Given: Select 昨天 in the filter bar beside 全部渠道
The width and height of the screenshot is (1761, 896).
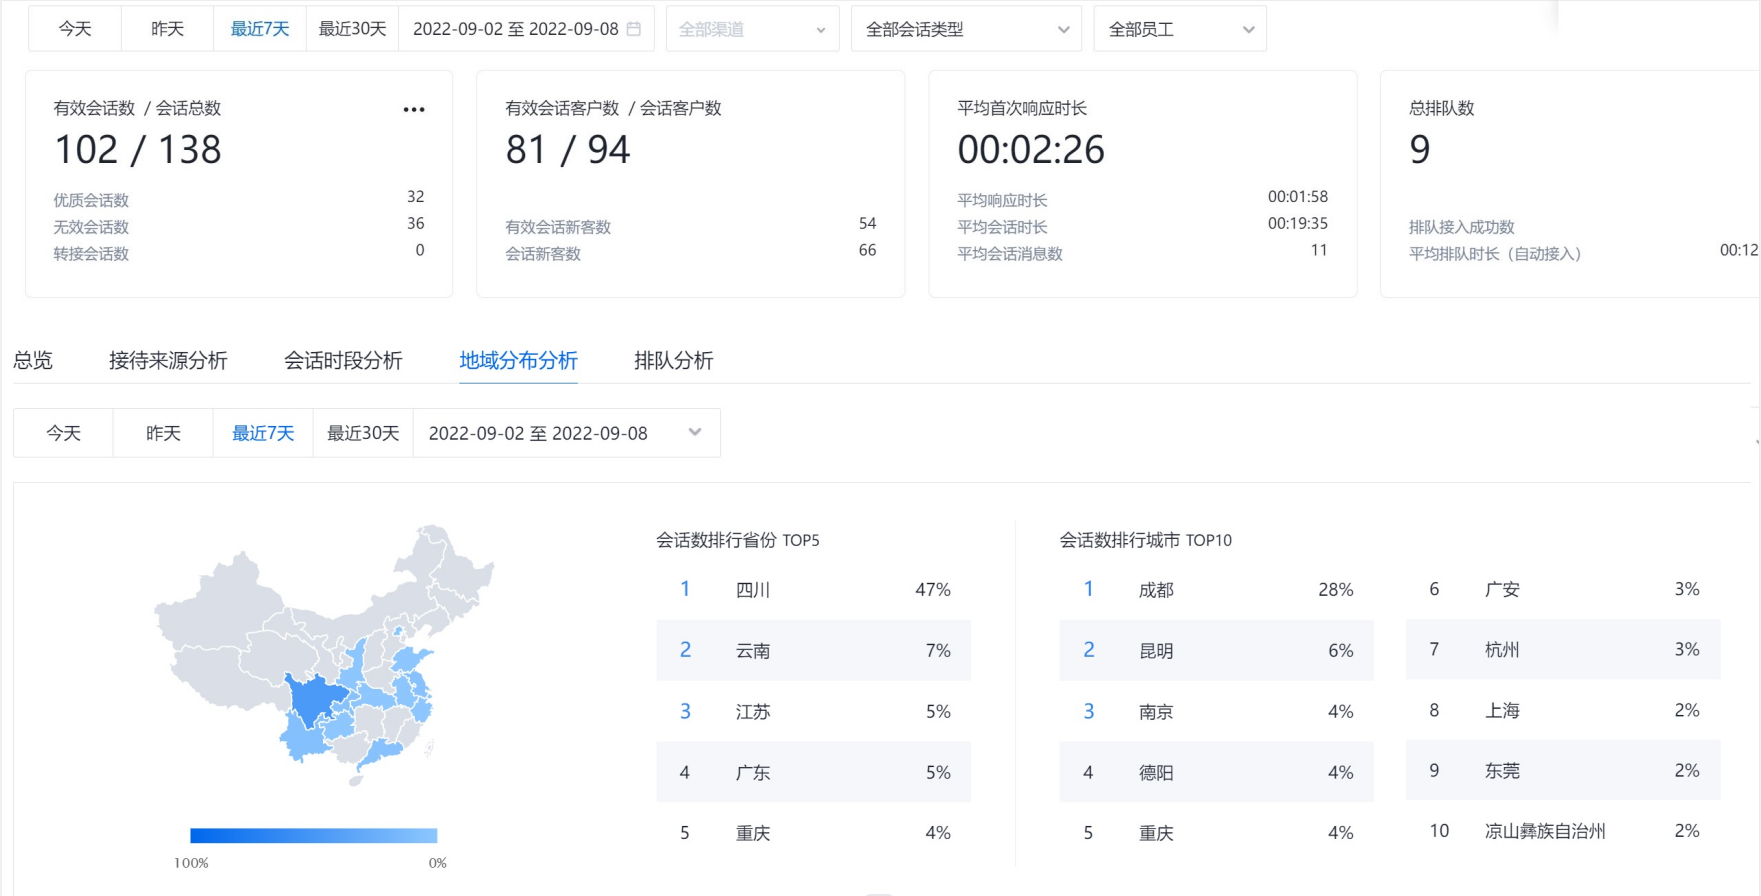Looking at the screenshot, I should [x=167, y=29].
